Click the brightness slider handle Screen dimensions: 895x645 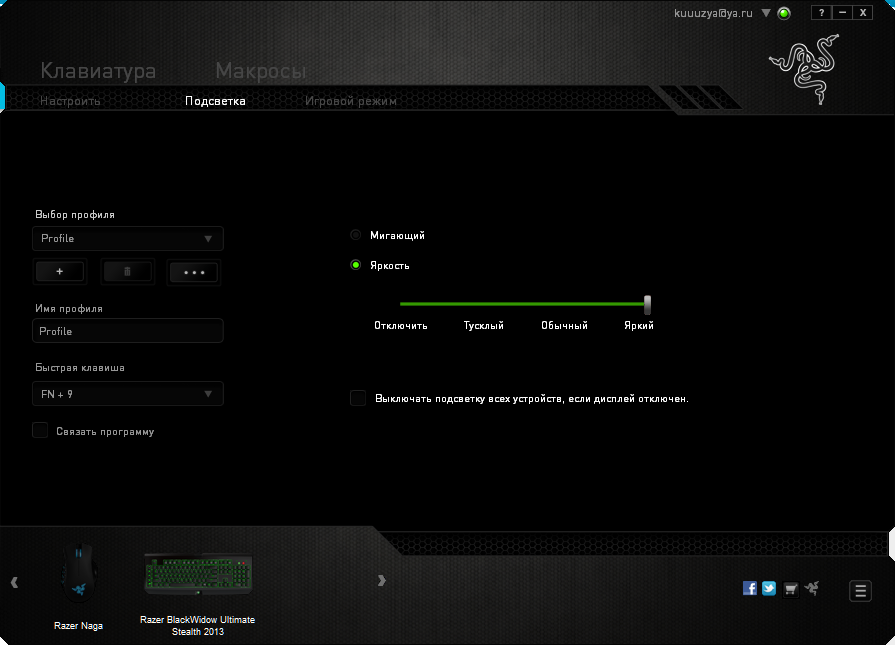(x=647, y=304)
